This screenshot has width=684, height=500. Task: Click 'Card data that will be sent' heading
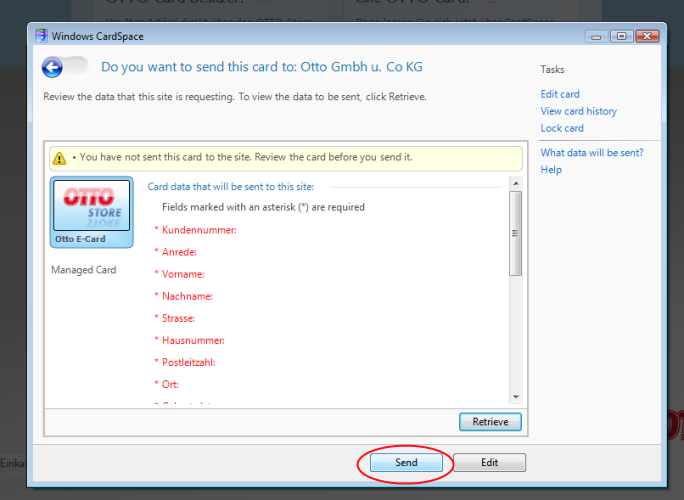pyautogui.click(x=230, y=187)
